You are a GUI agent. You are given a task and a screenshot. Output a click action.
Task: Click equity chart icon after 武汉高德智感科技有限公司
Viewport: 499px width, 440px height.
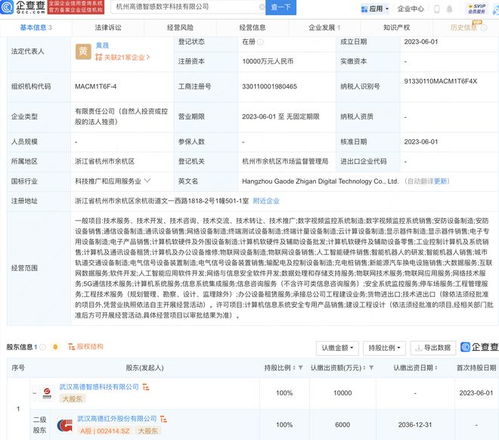point(146,387)
